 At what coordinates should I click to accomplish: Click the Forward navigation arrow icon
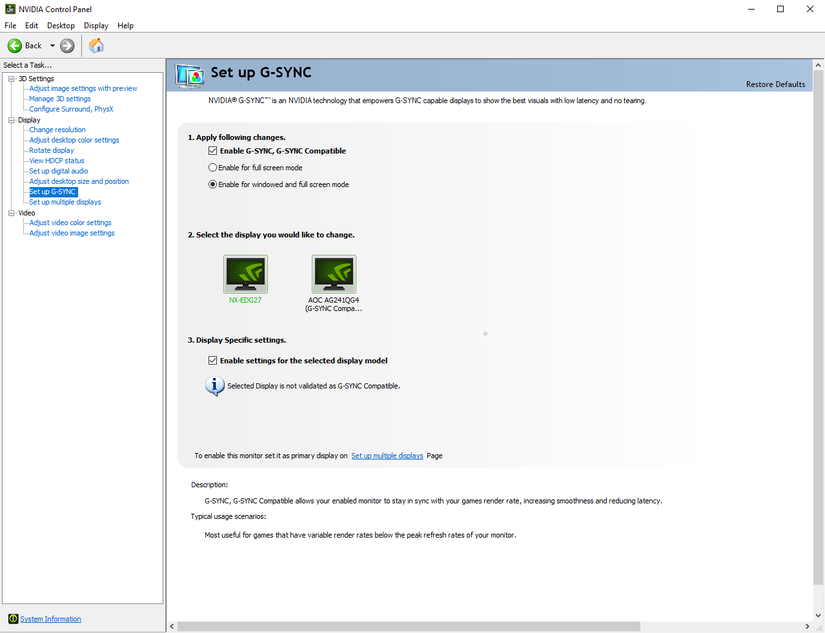tap(66, 45)
